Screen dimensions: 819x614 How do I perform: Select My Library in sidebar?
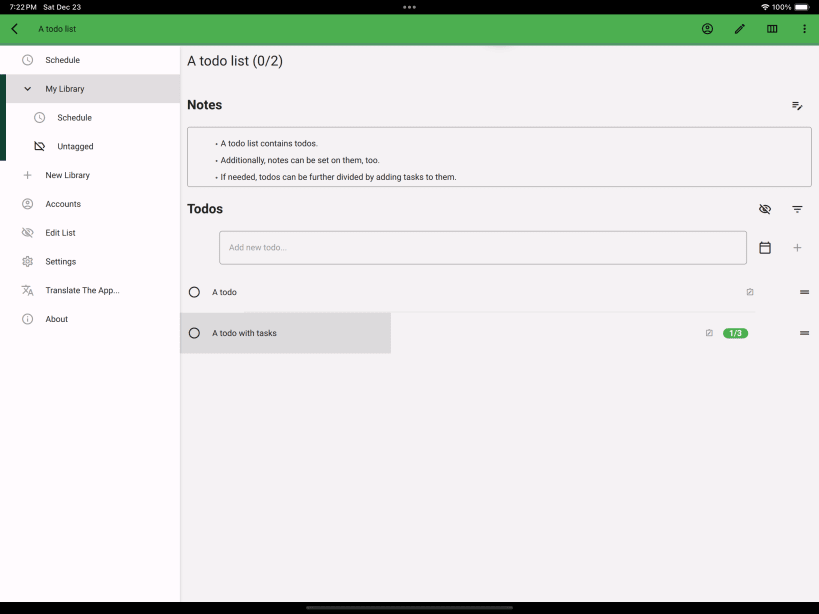(93, 89)
